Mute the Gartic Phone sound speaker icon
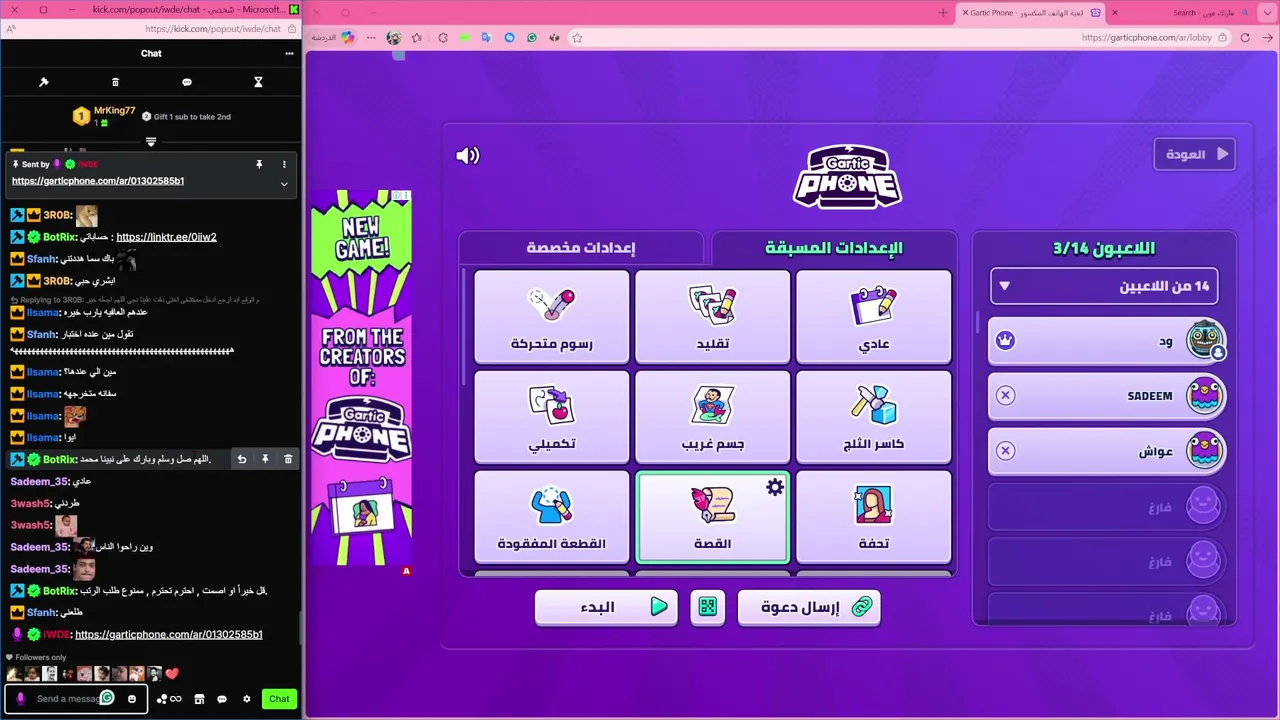1280x720 pixels. pos(467,155)
